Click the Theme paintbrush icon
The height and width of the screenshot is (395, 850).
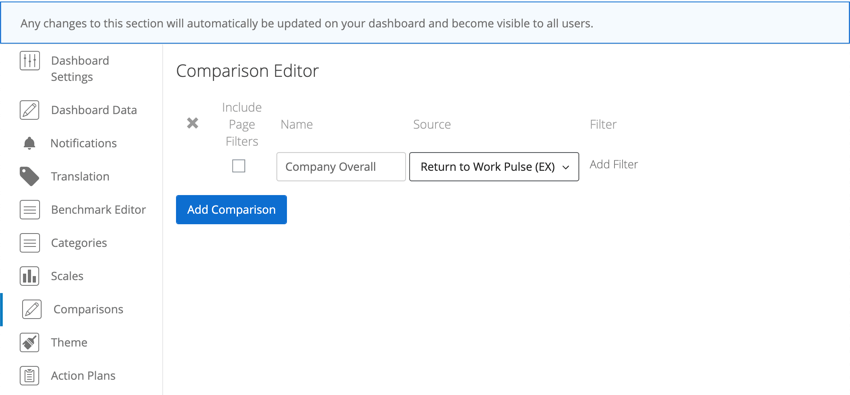pyautogui.click(x=29, y=342)
